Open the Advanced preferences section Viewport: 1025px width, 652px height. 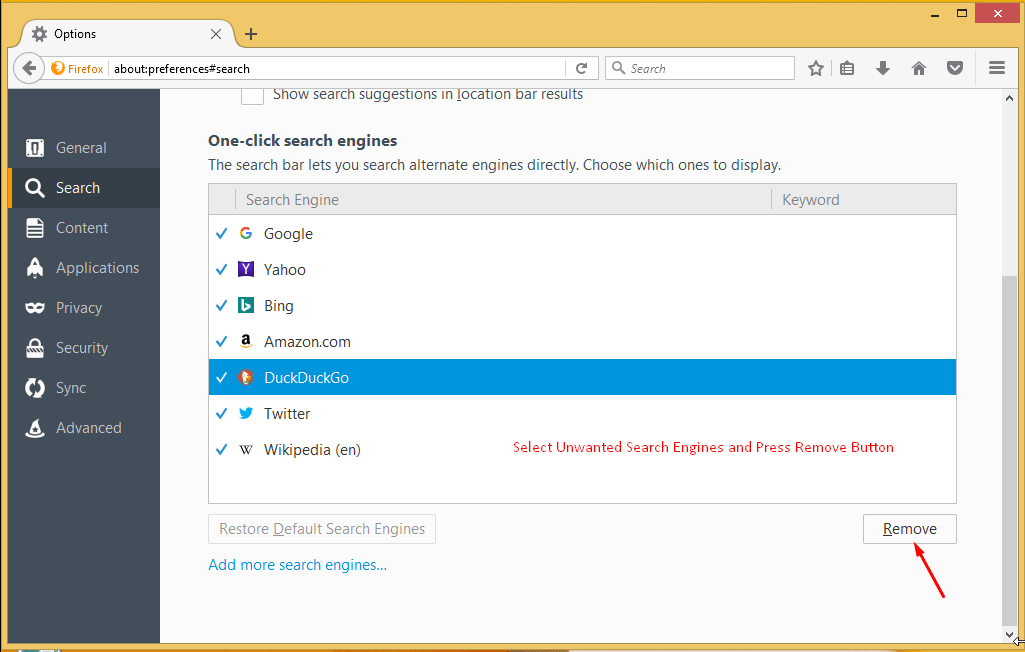pos(84,427)
